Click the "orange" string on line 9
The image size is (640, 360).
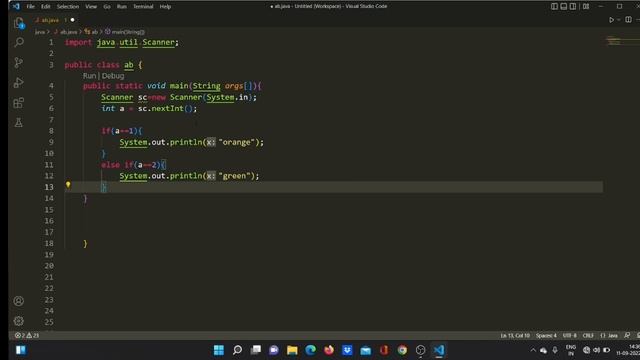pos(236,142)
